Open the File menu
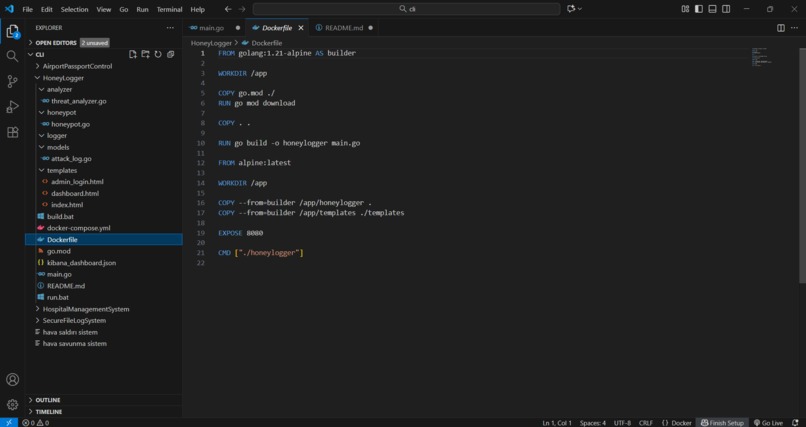Screen dimensions: 806x427 27,9
